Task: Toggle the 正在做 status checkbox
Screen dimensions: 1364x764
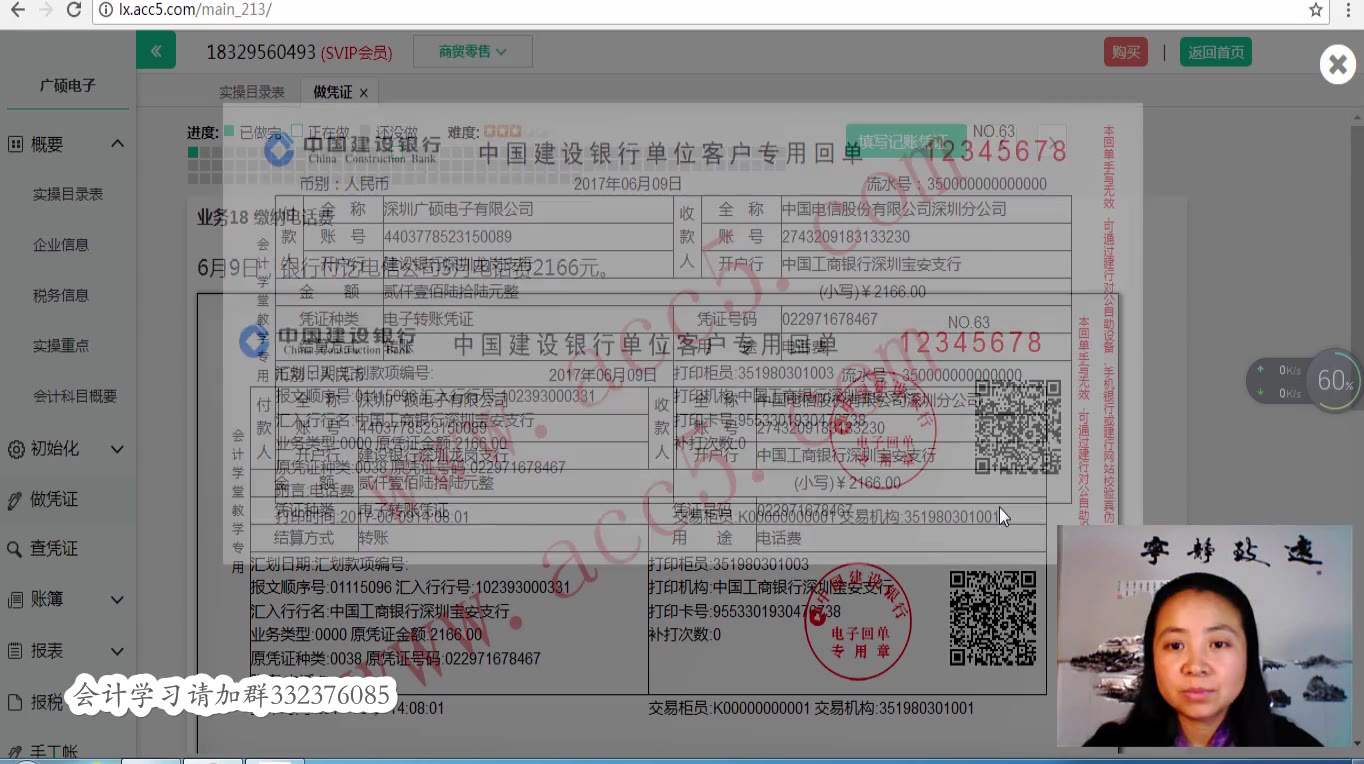Action: pos(296,130)
